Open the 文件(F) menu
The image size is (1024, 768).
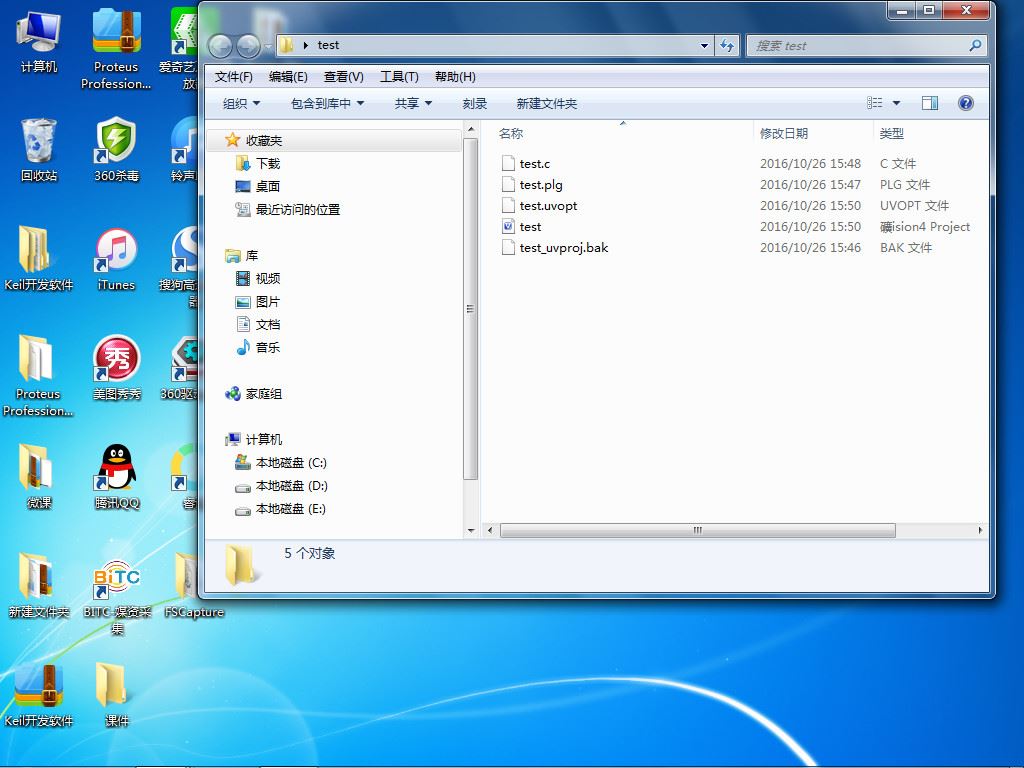tap(234, 76)
